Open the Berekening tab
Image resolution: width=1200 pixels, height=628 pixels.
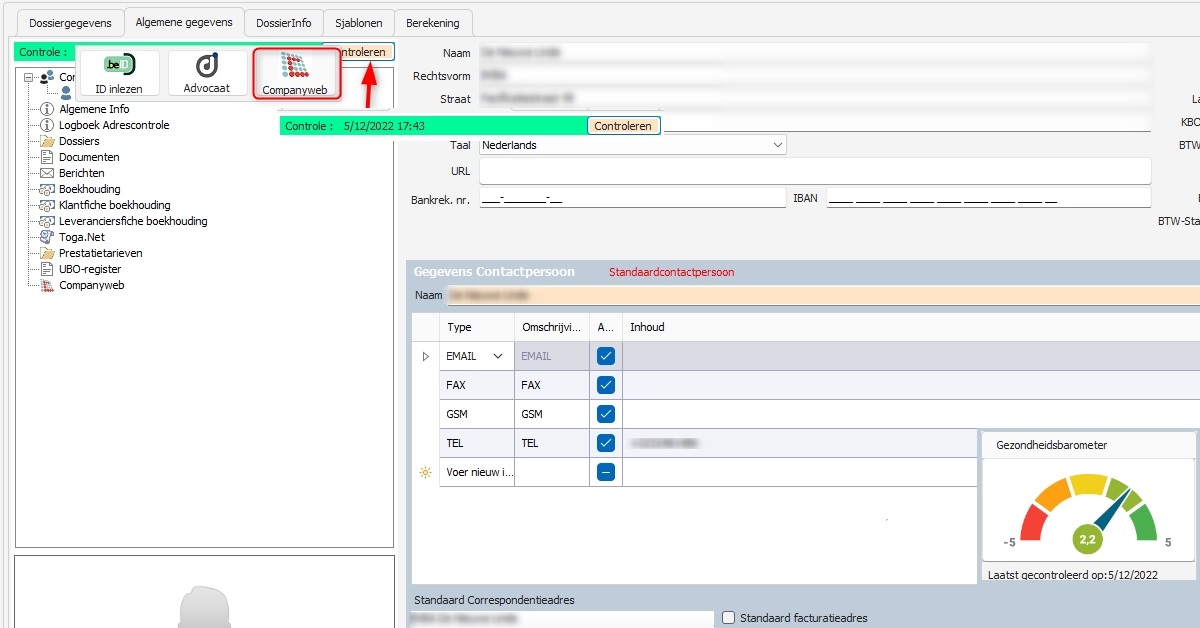point(433,23)
